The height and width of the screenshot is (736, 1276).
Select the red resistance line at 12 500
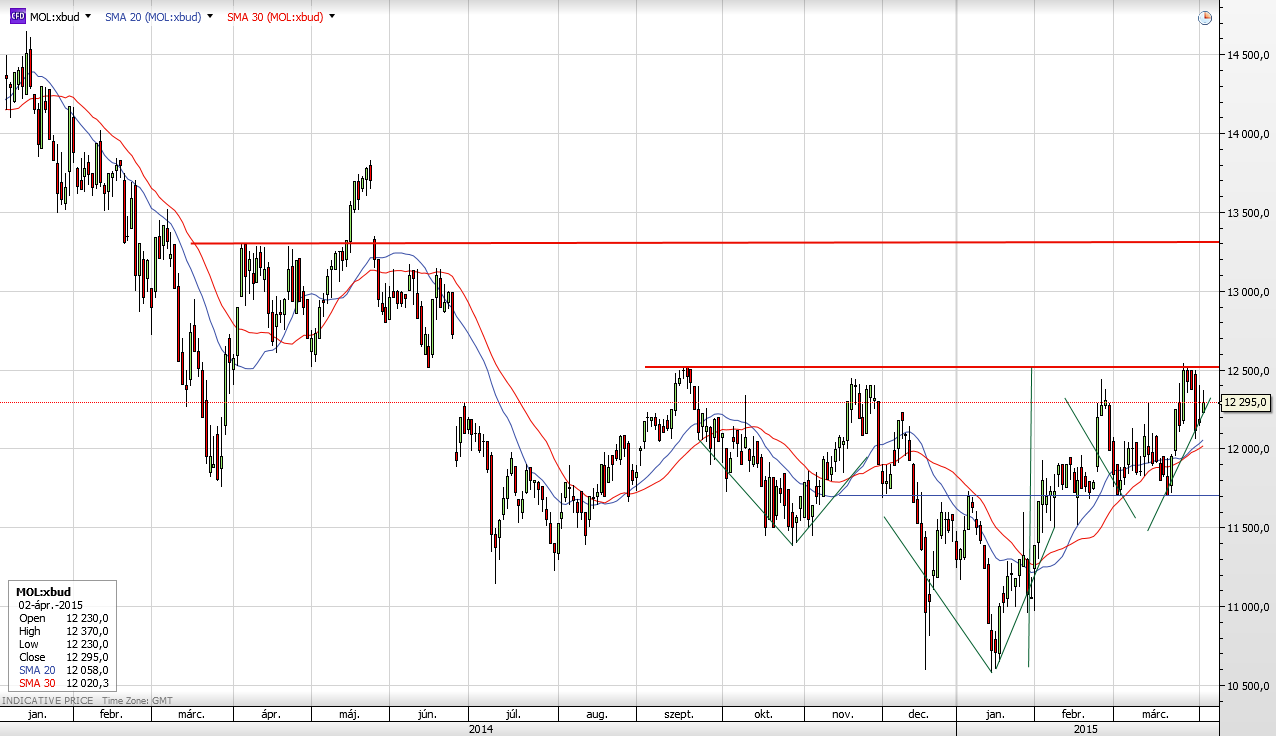click(x=930, y=367)
